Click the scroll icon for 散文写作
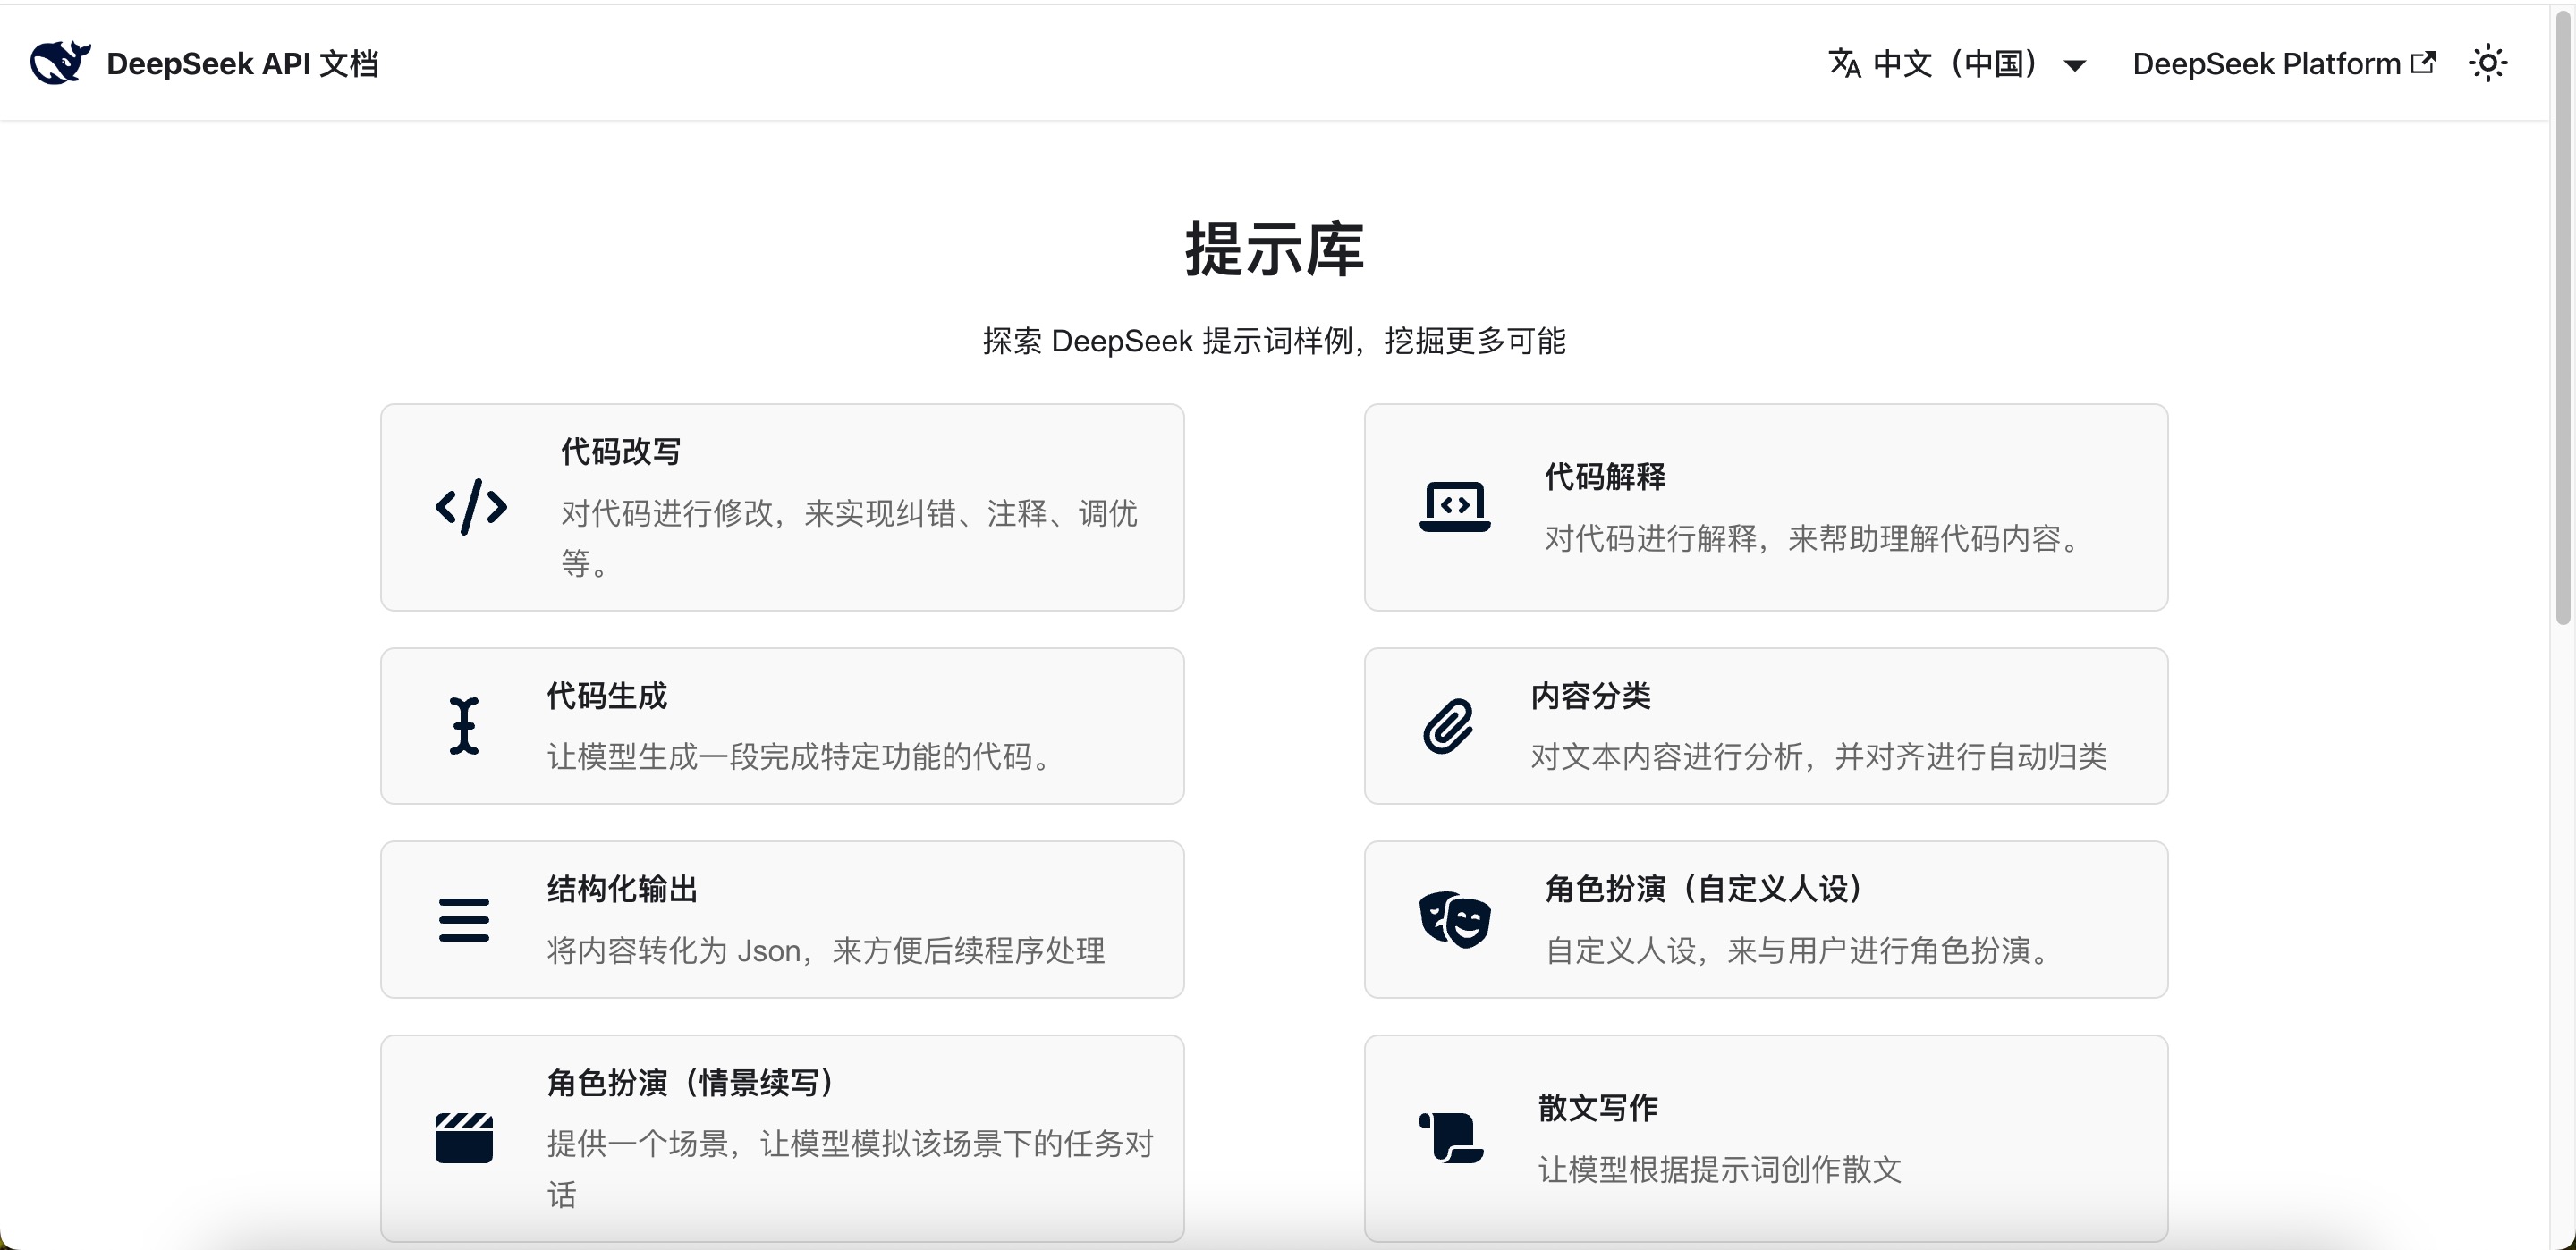Viewport: 2576px width, 1250px height. pyautogui.click(x=1450, y=1138)
